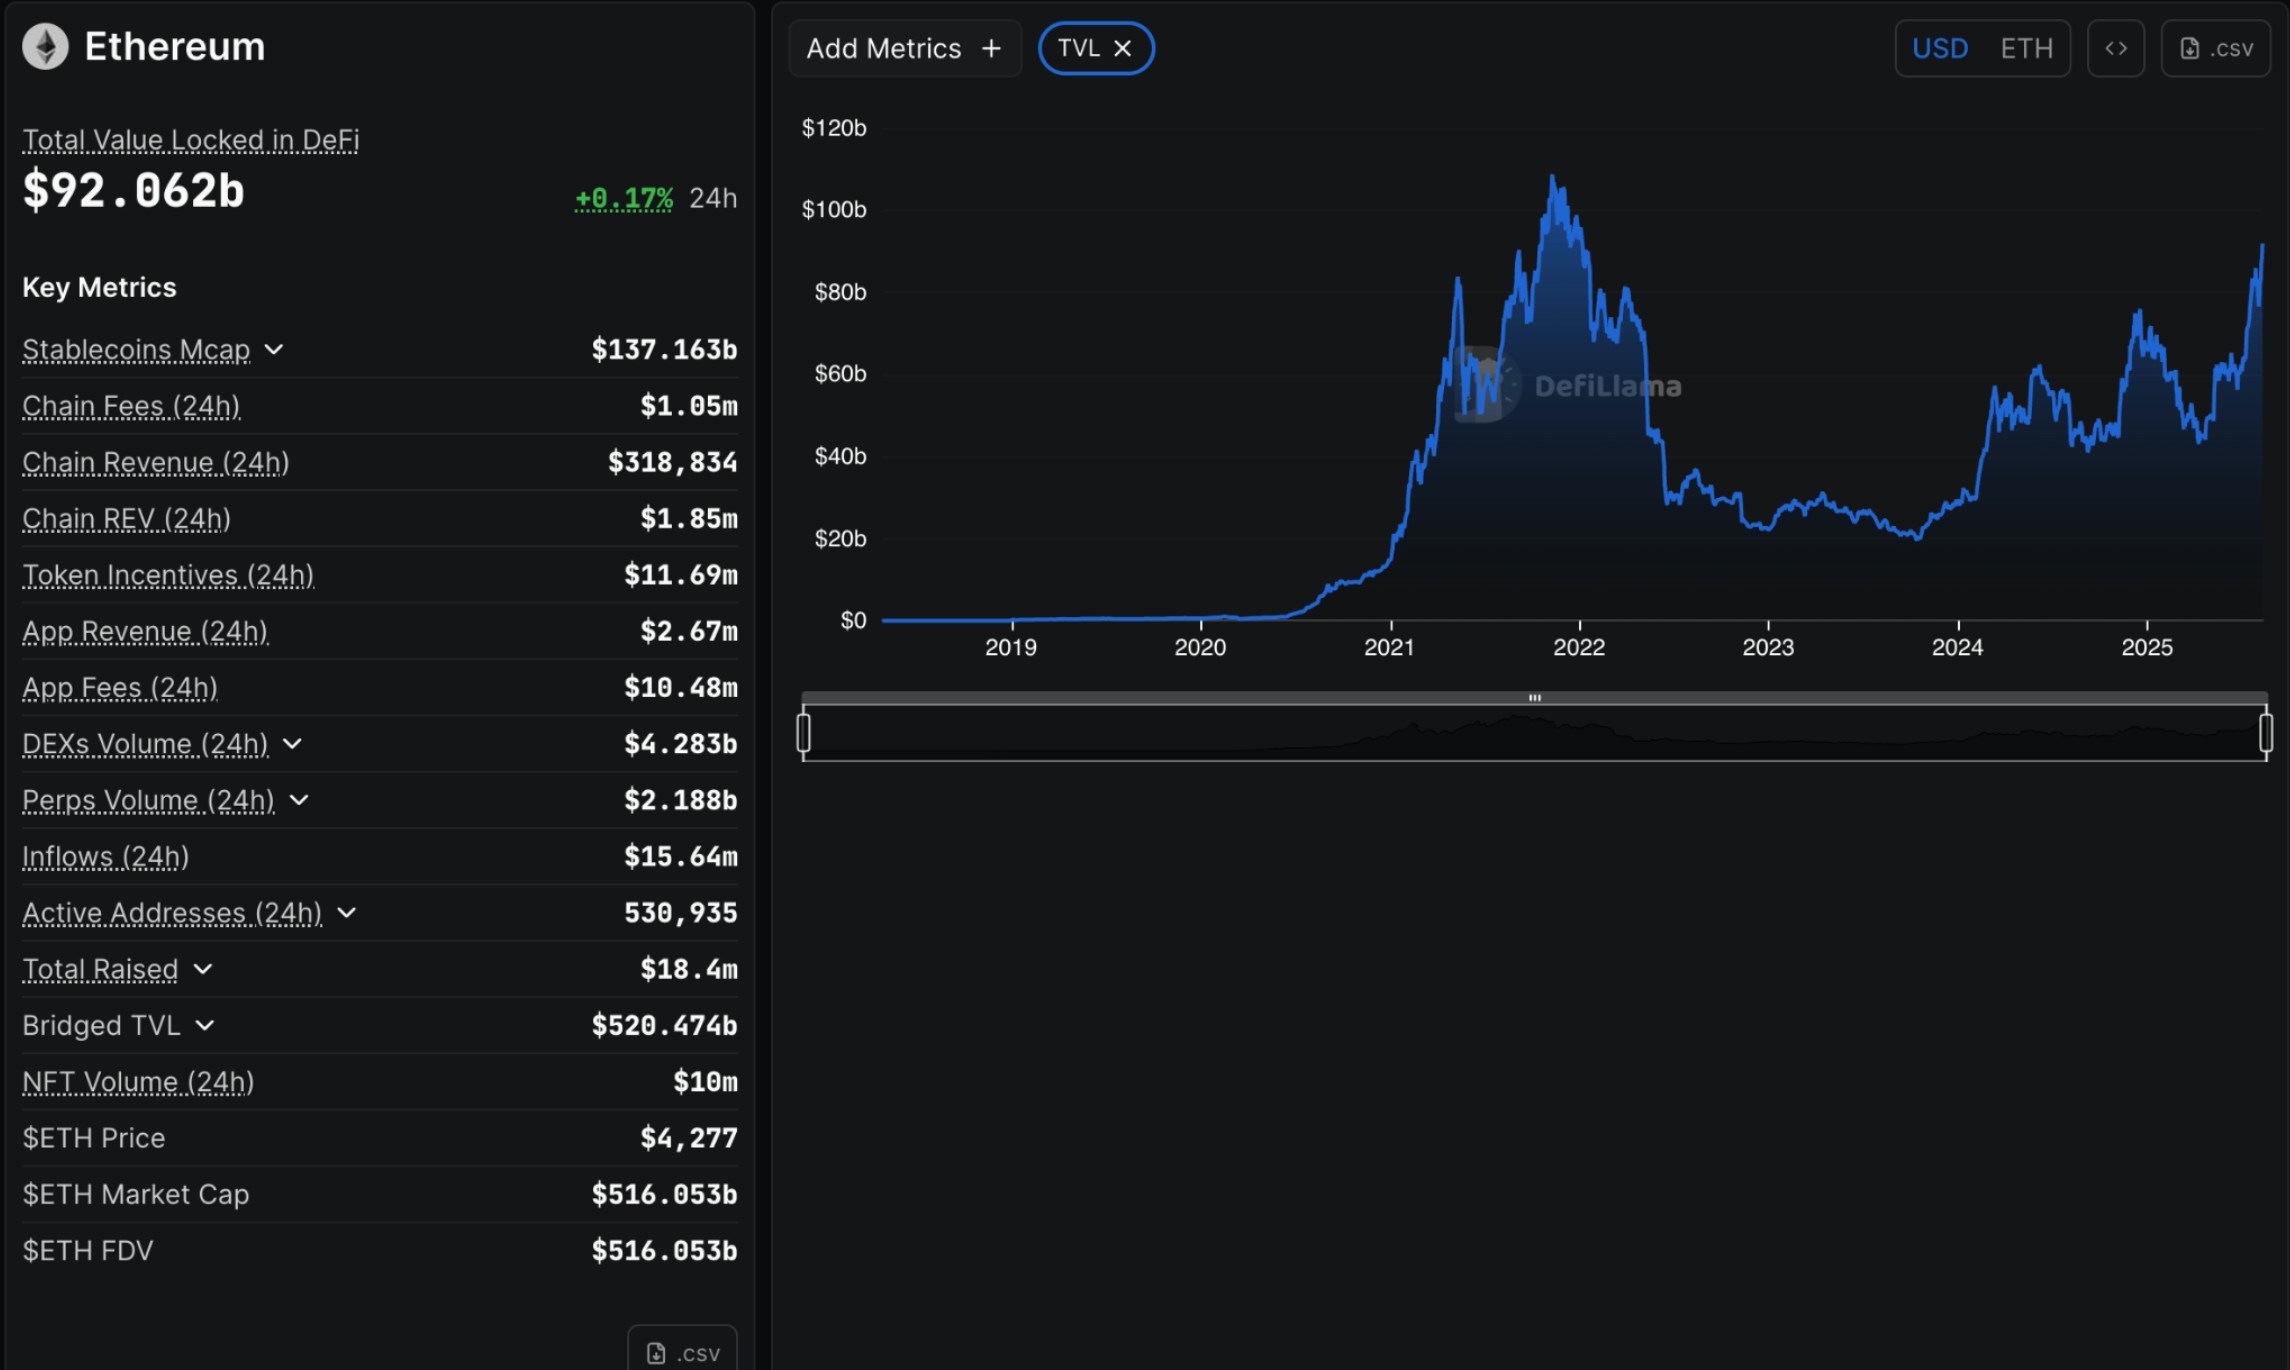Click the Ethereum logo icon
The image size is (2290, 1370).
[45, 47]
